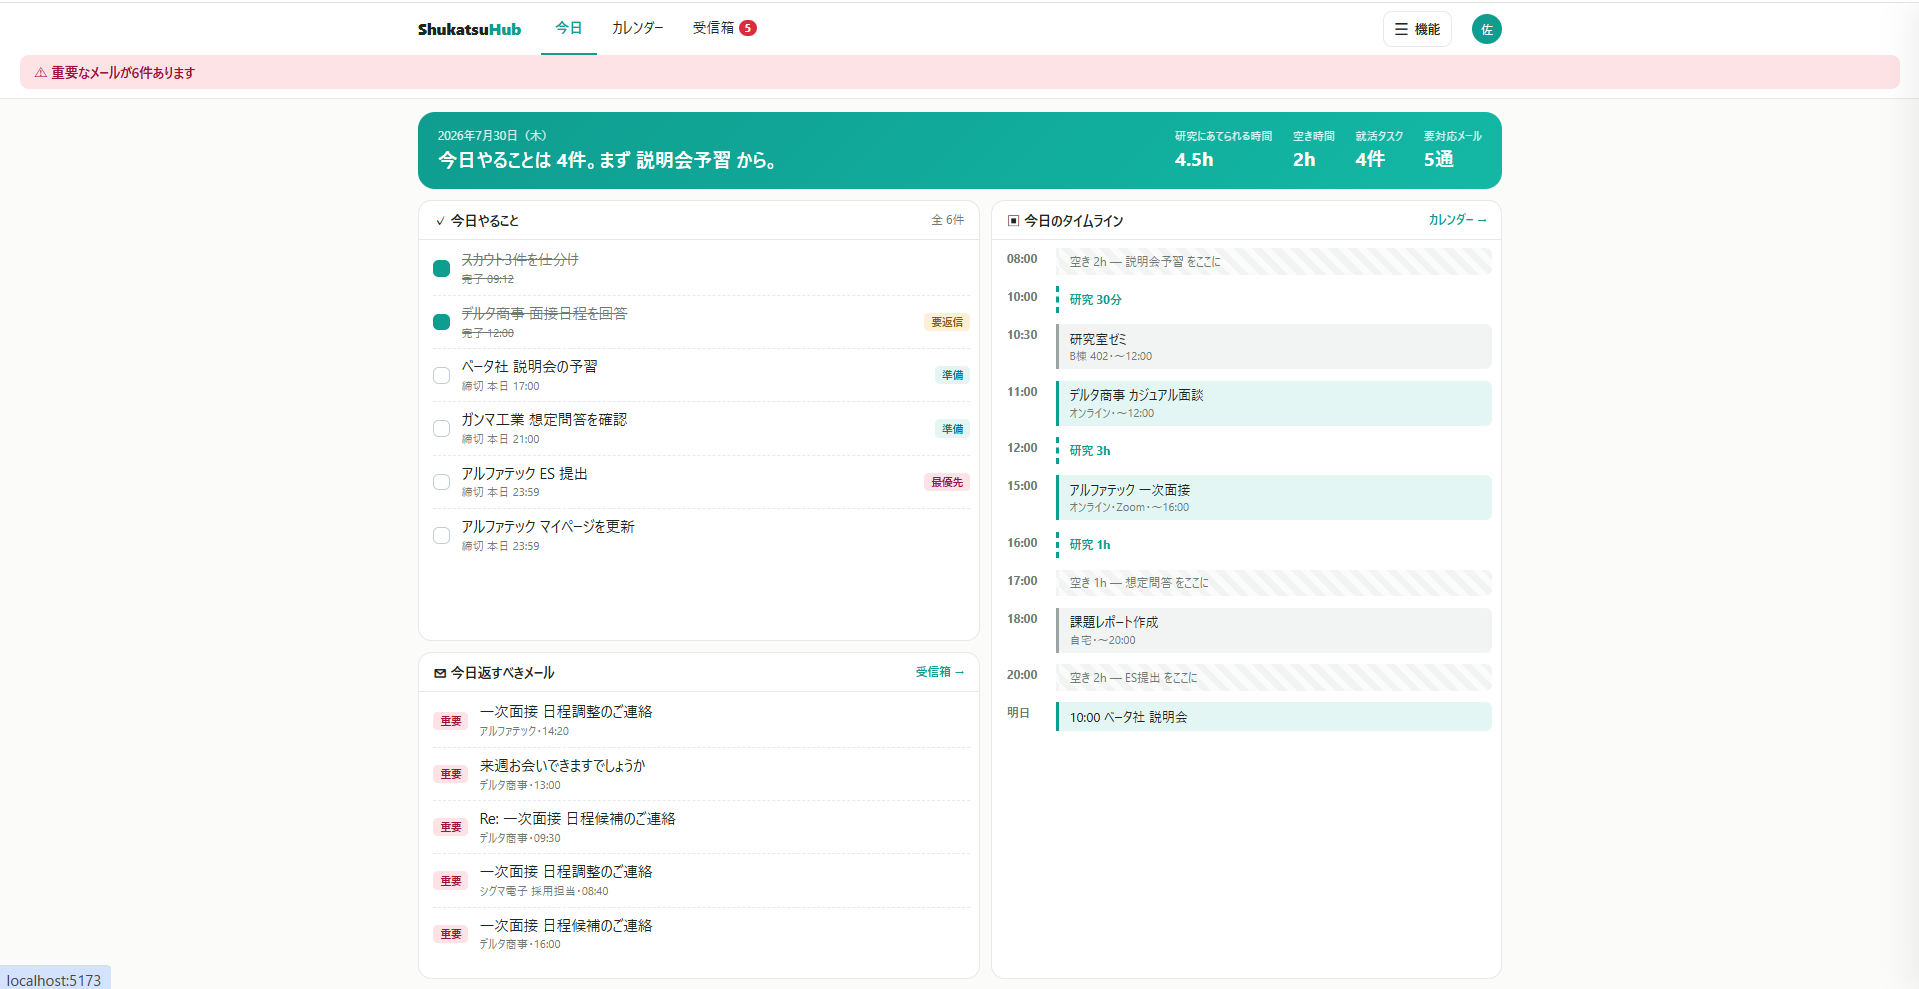
Task: Click the 重要なメールが6件あります alert banner
Action: pos(959,72)
